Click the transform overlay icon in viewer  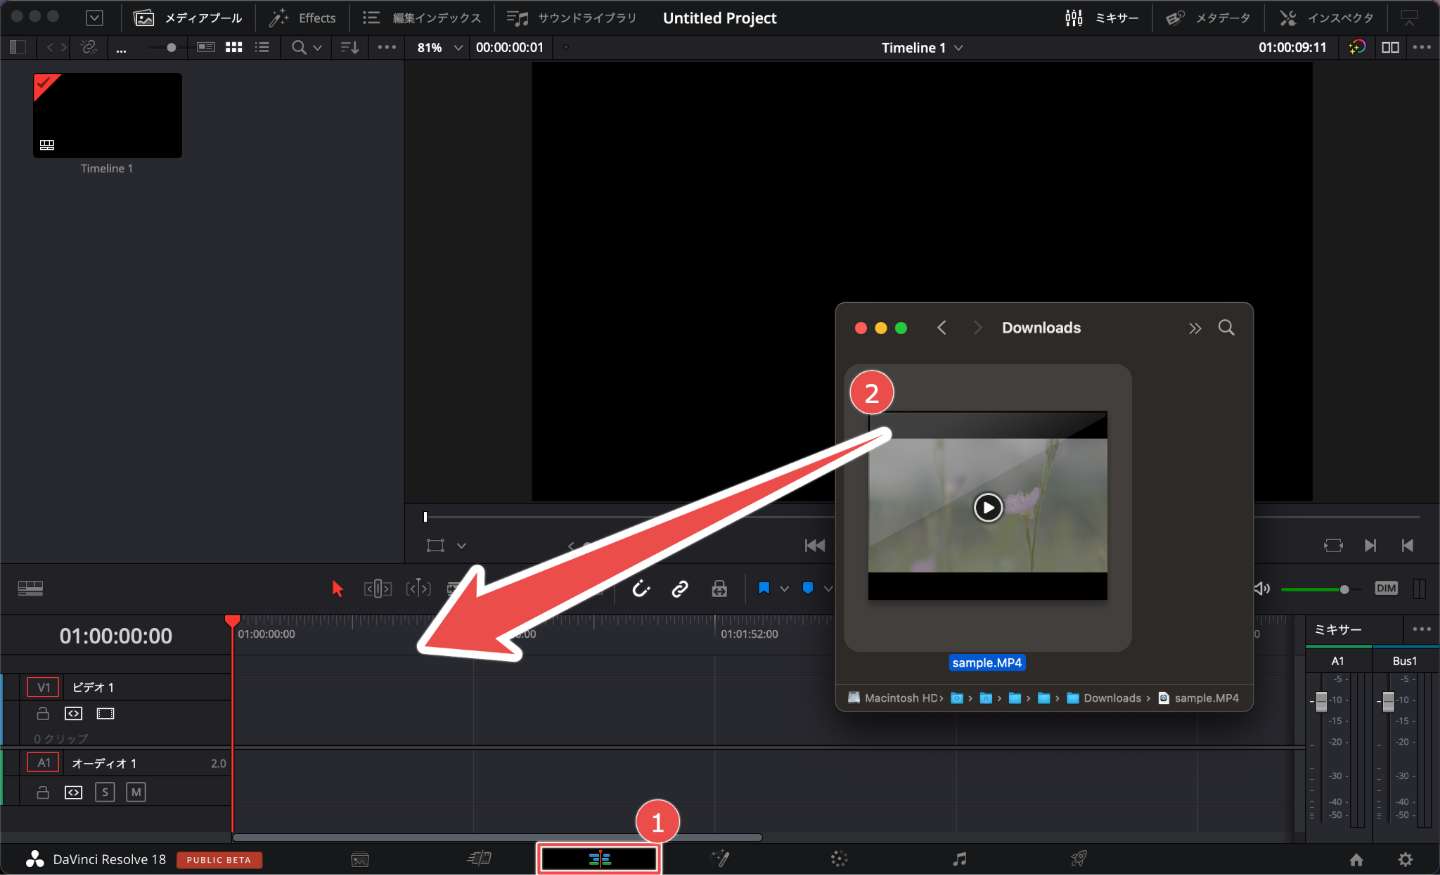[x=435, y=546]
